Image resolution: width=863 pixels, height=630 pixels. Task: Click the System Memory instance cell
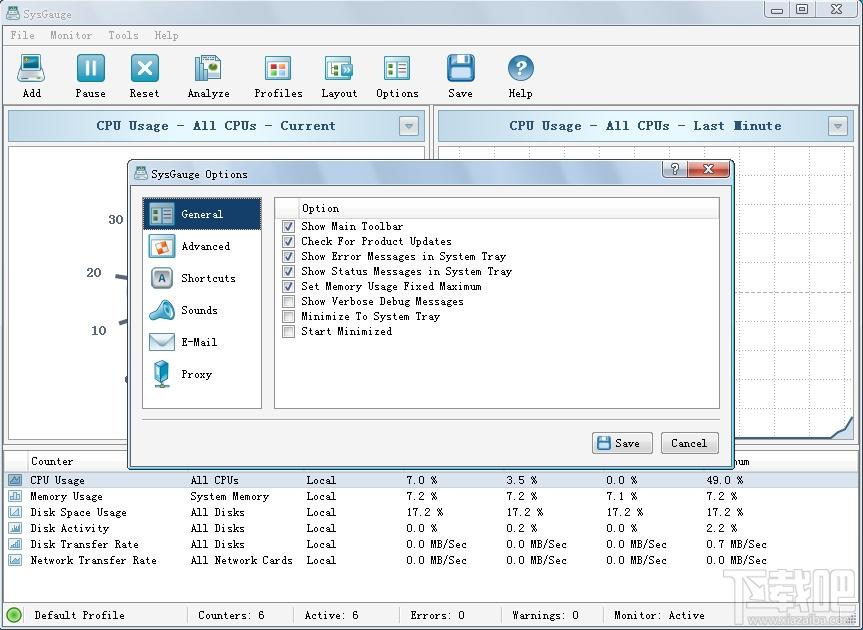pyautogui.click(x=230, y=496)
